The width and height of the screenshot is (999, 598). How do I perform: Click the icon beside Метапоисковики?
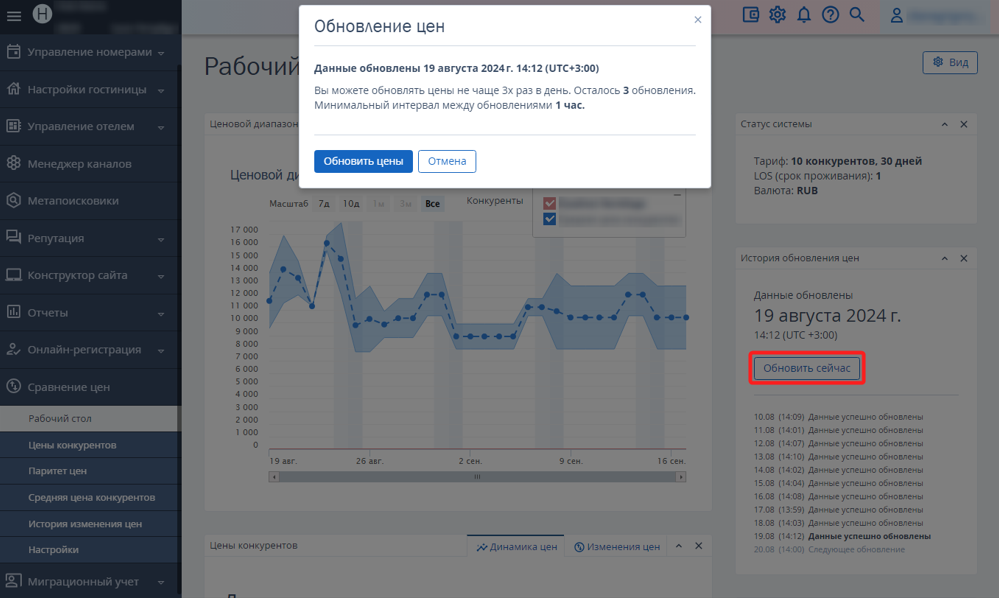tap(13, 200)
